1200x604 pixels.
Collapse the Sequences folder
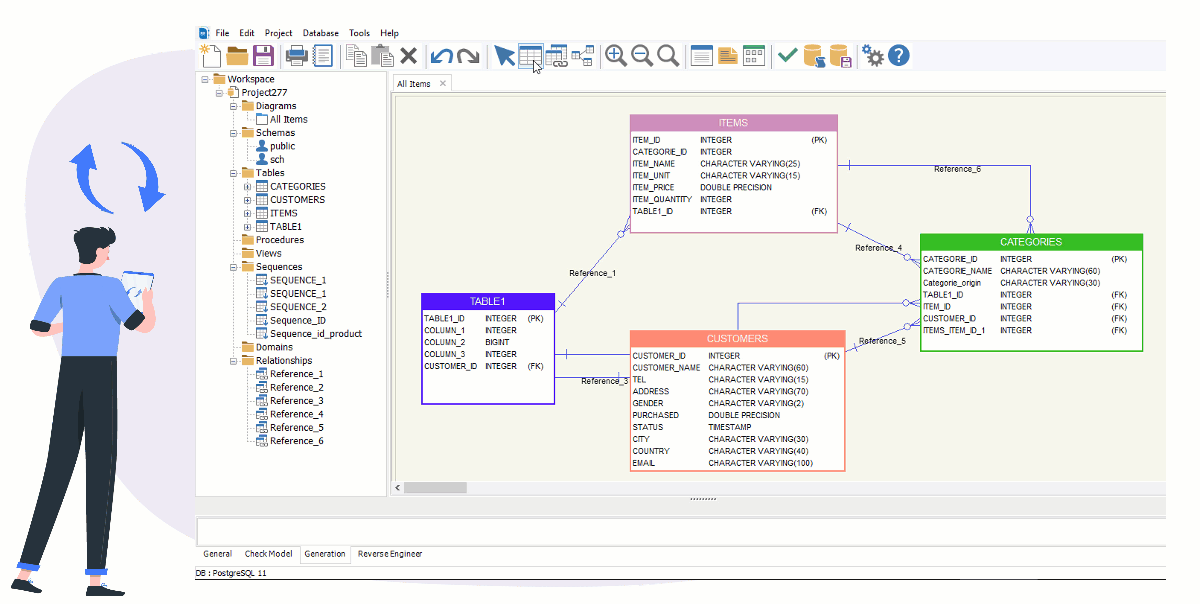pos(233,267)
